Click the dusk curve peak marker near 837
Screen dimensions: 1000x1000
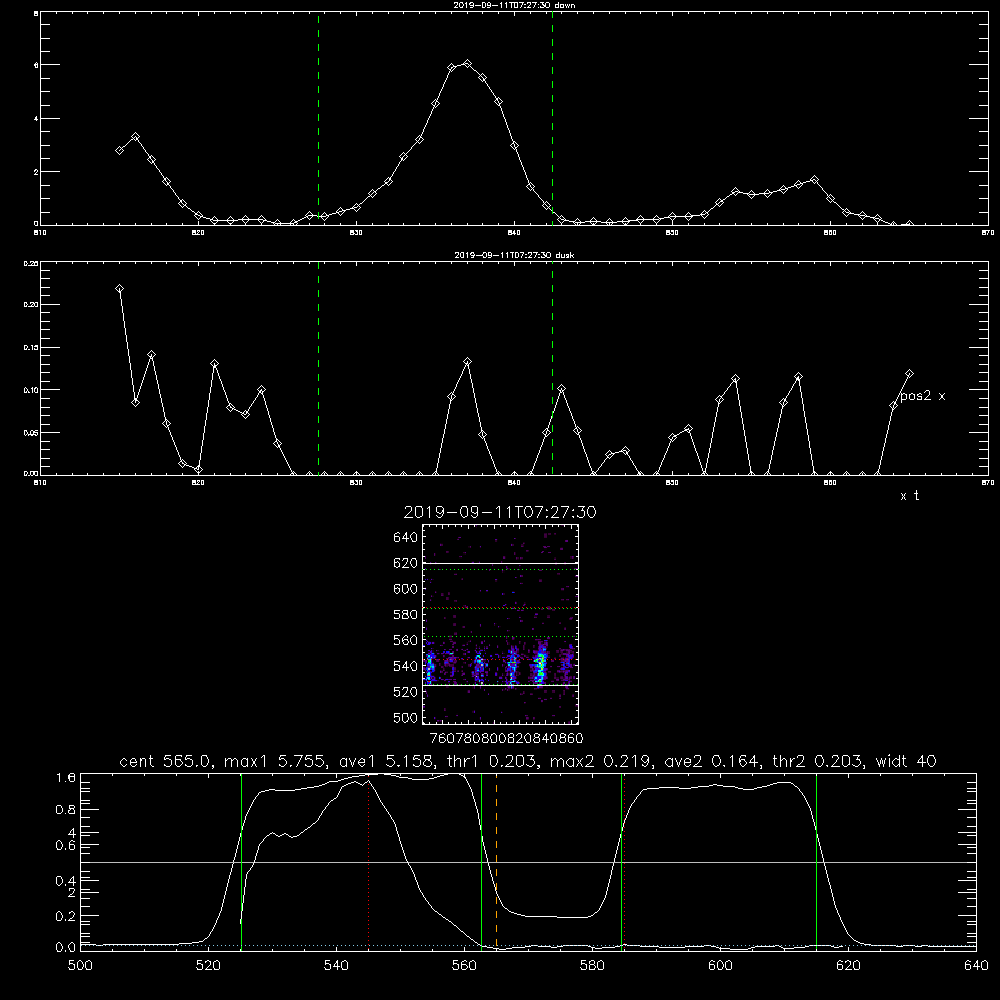pyautogui.click(x=467, y=362)
